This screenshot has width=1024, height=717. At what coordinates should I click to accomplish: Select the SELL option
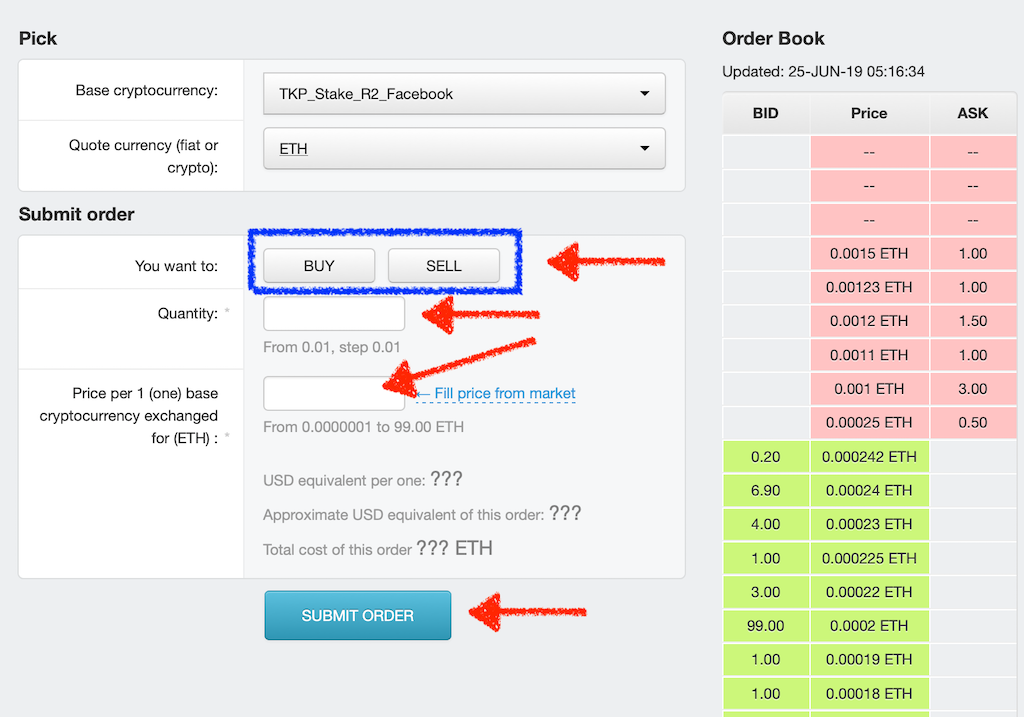pyautogui.click(x=443, y=266)
